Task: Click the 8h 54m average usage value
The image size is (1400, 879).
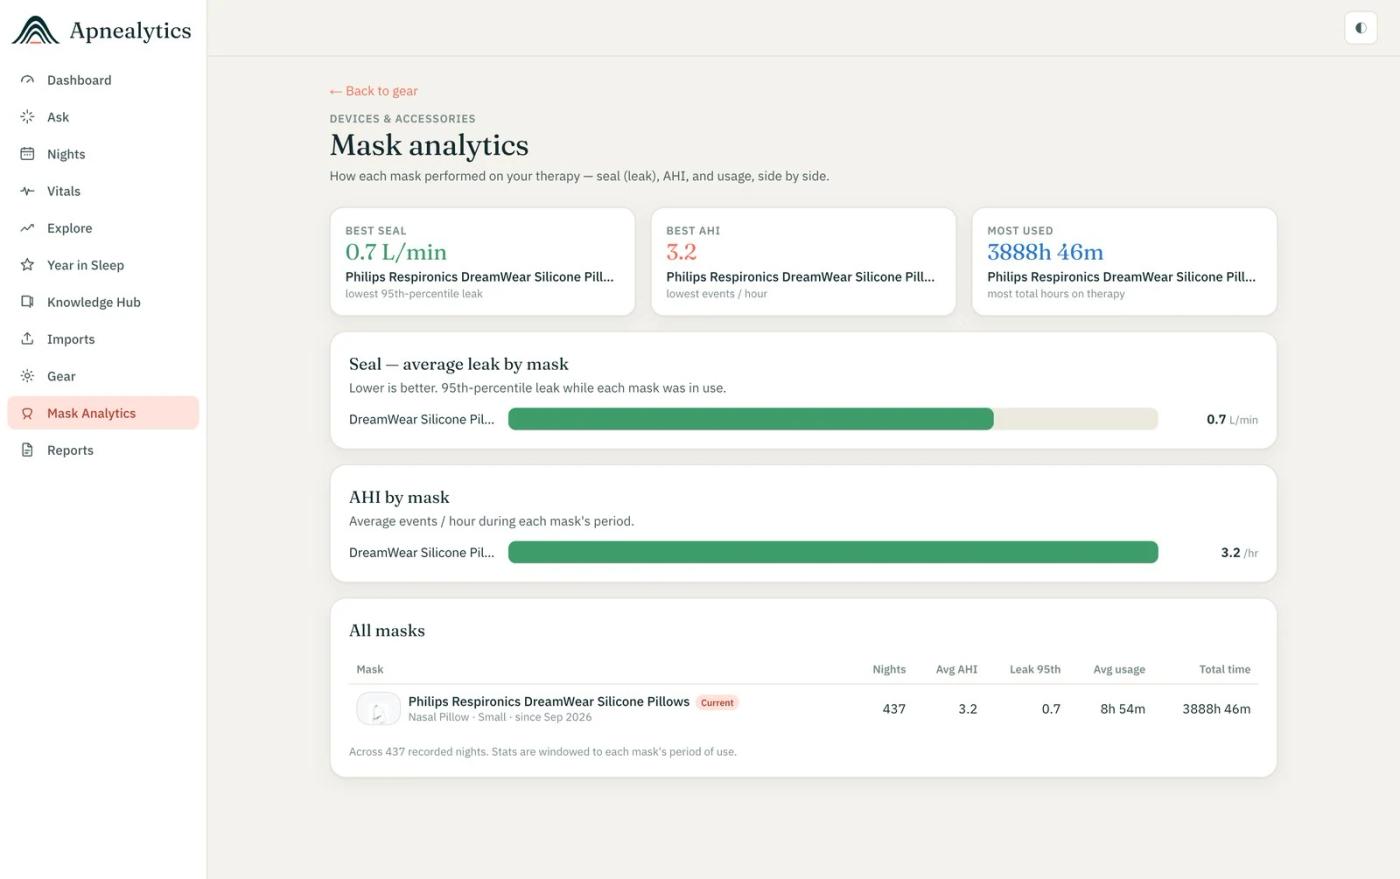Action: pos(1123,709)
